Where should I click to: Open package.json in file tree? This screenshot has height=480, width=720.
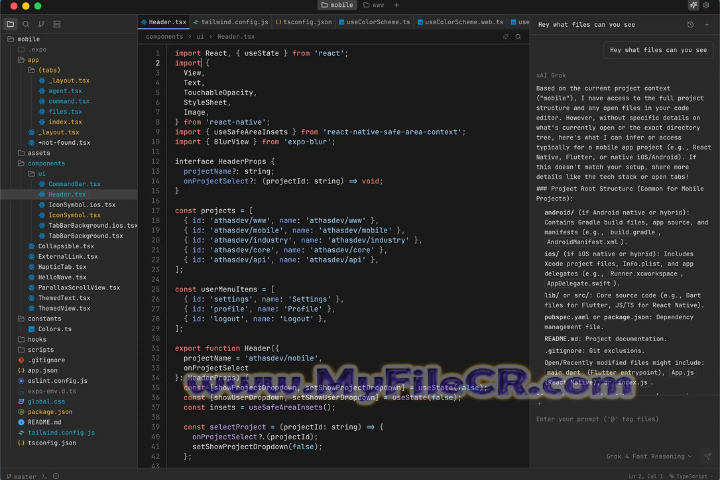coord(45,412)
